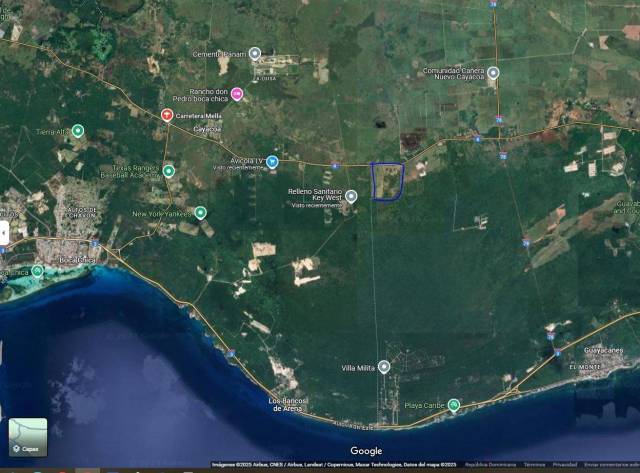Select the Rancho don Pedro boca chica marker
640x473 pixels.
[237, 95]
